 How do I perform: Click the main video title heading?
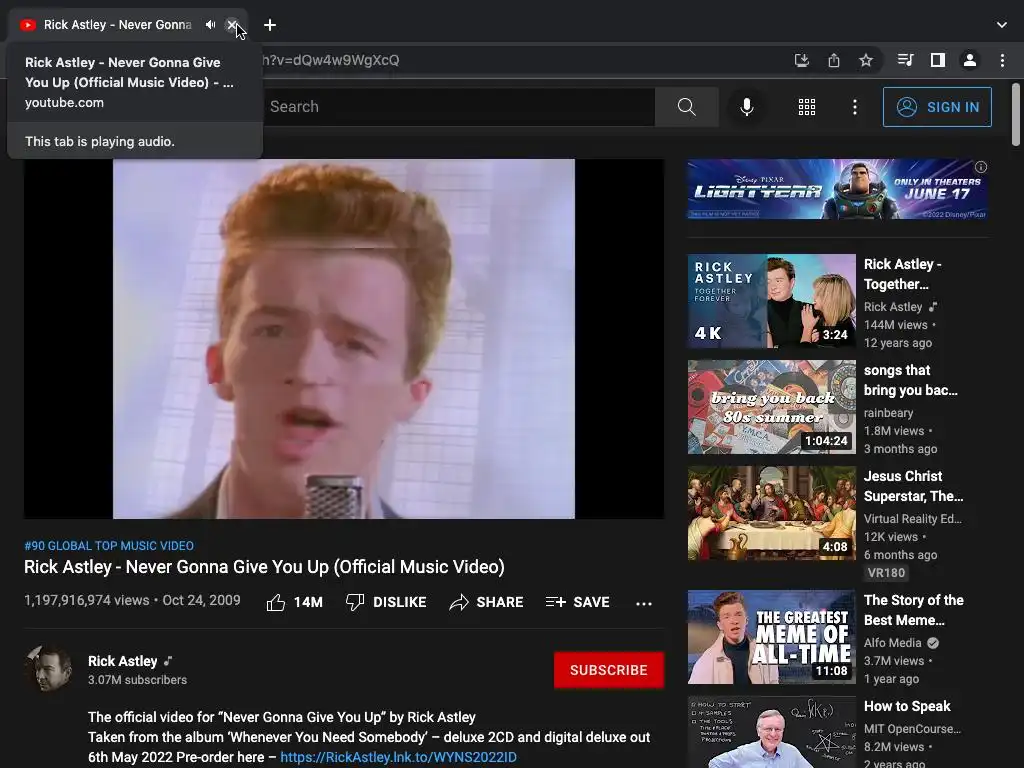point(264,567)
